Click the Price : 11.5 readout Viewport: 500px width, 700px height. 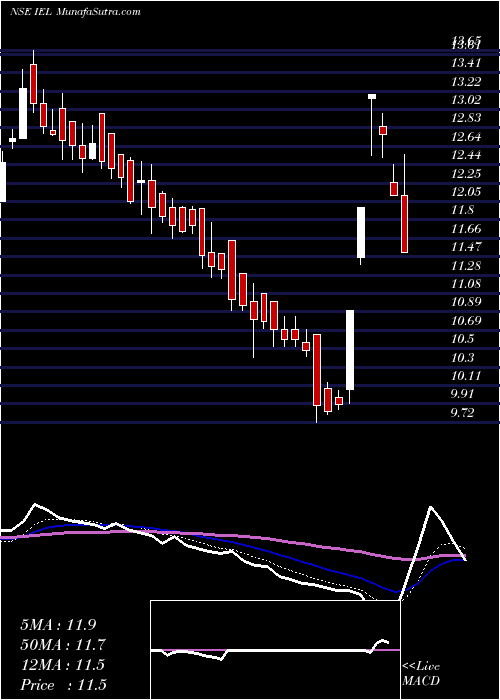coord(63,685)
